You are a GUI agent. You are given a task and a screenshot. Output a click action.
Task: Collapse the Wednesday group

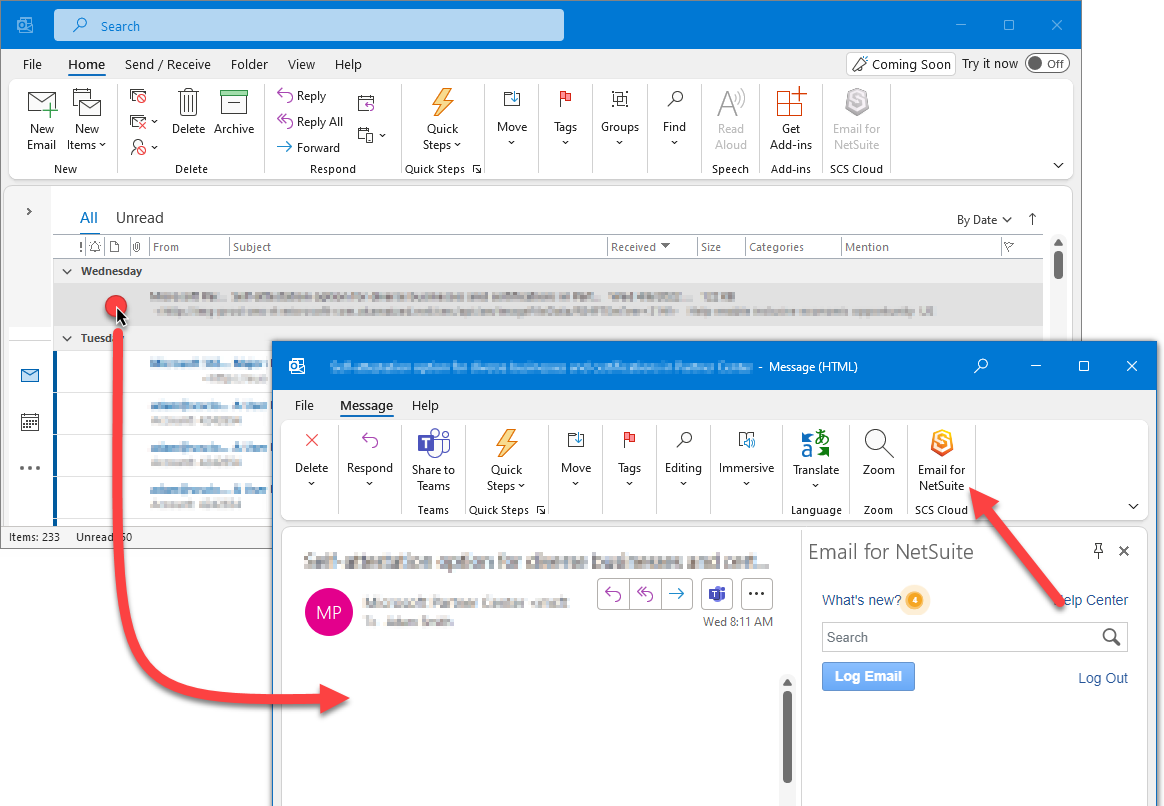coord(67,272)
